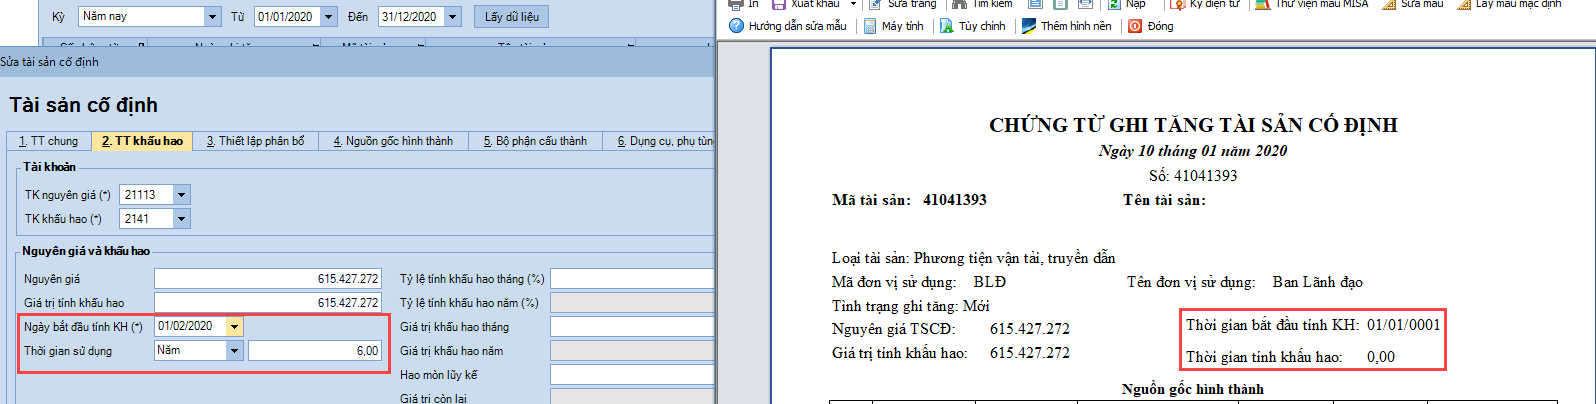Close the report with Đóng
The width and height of the screenshot is (1596, 404).
click(1135, 26)
